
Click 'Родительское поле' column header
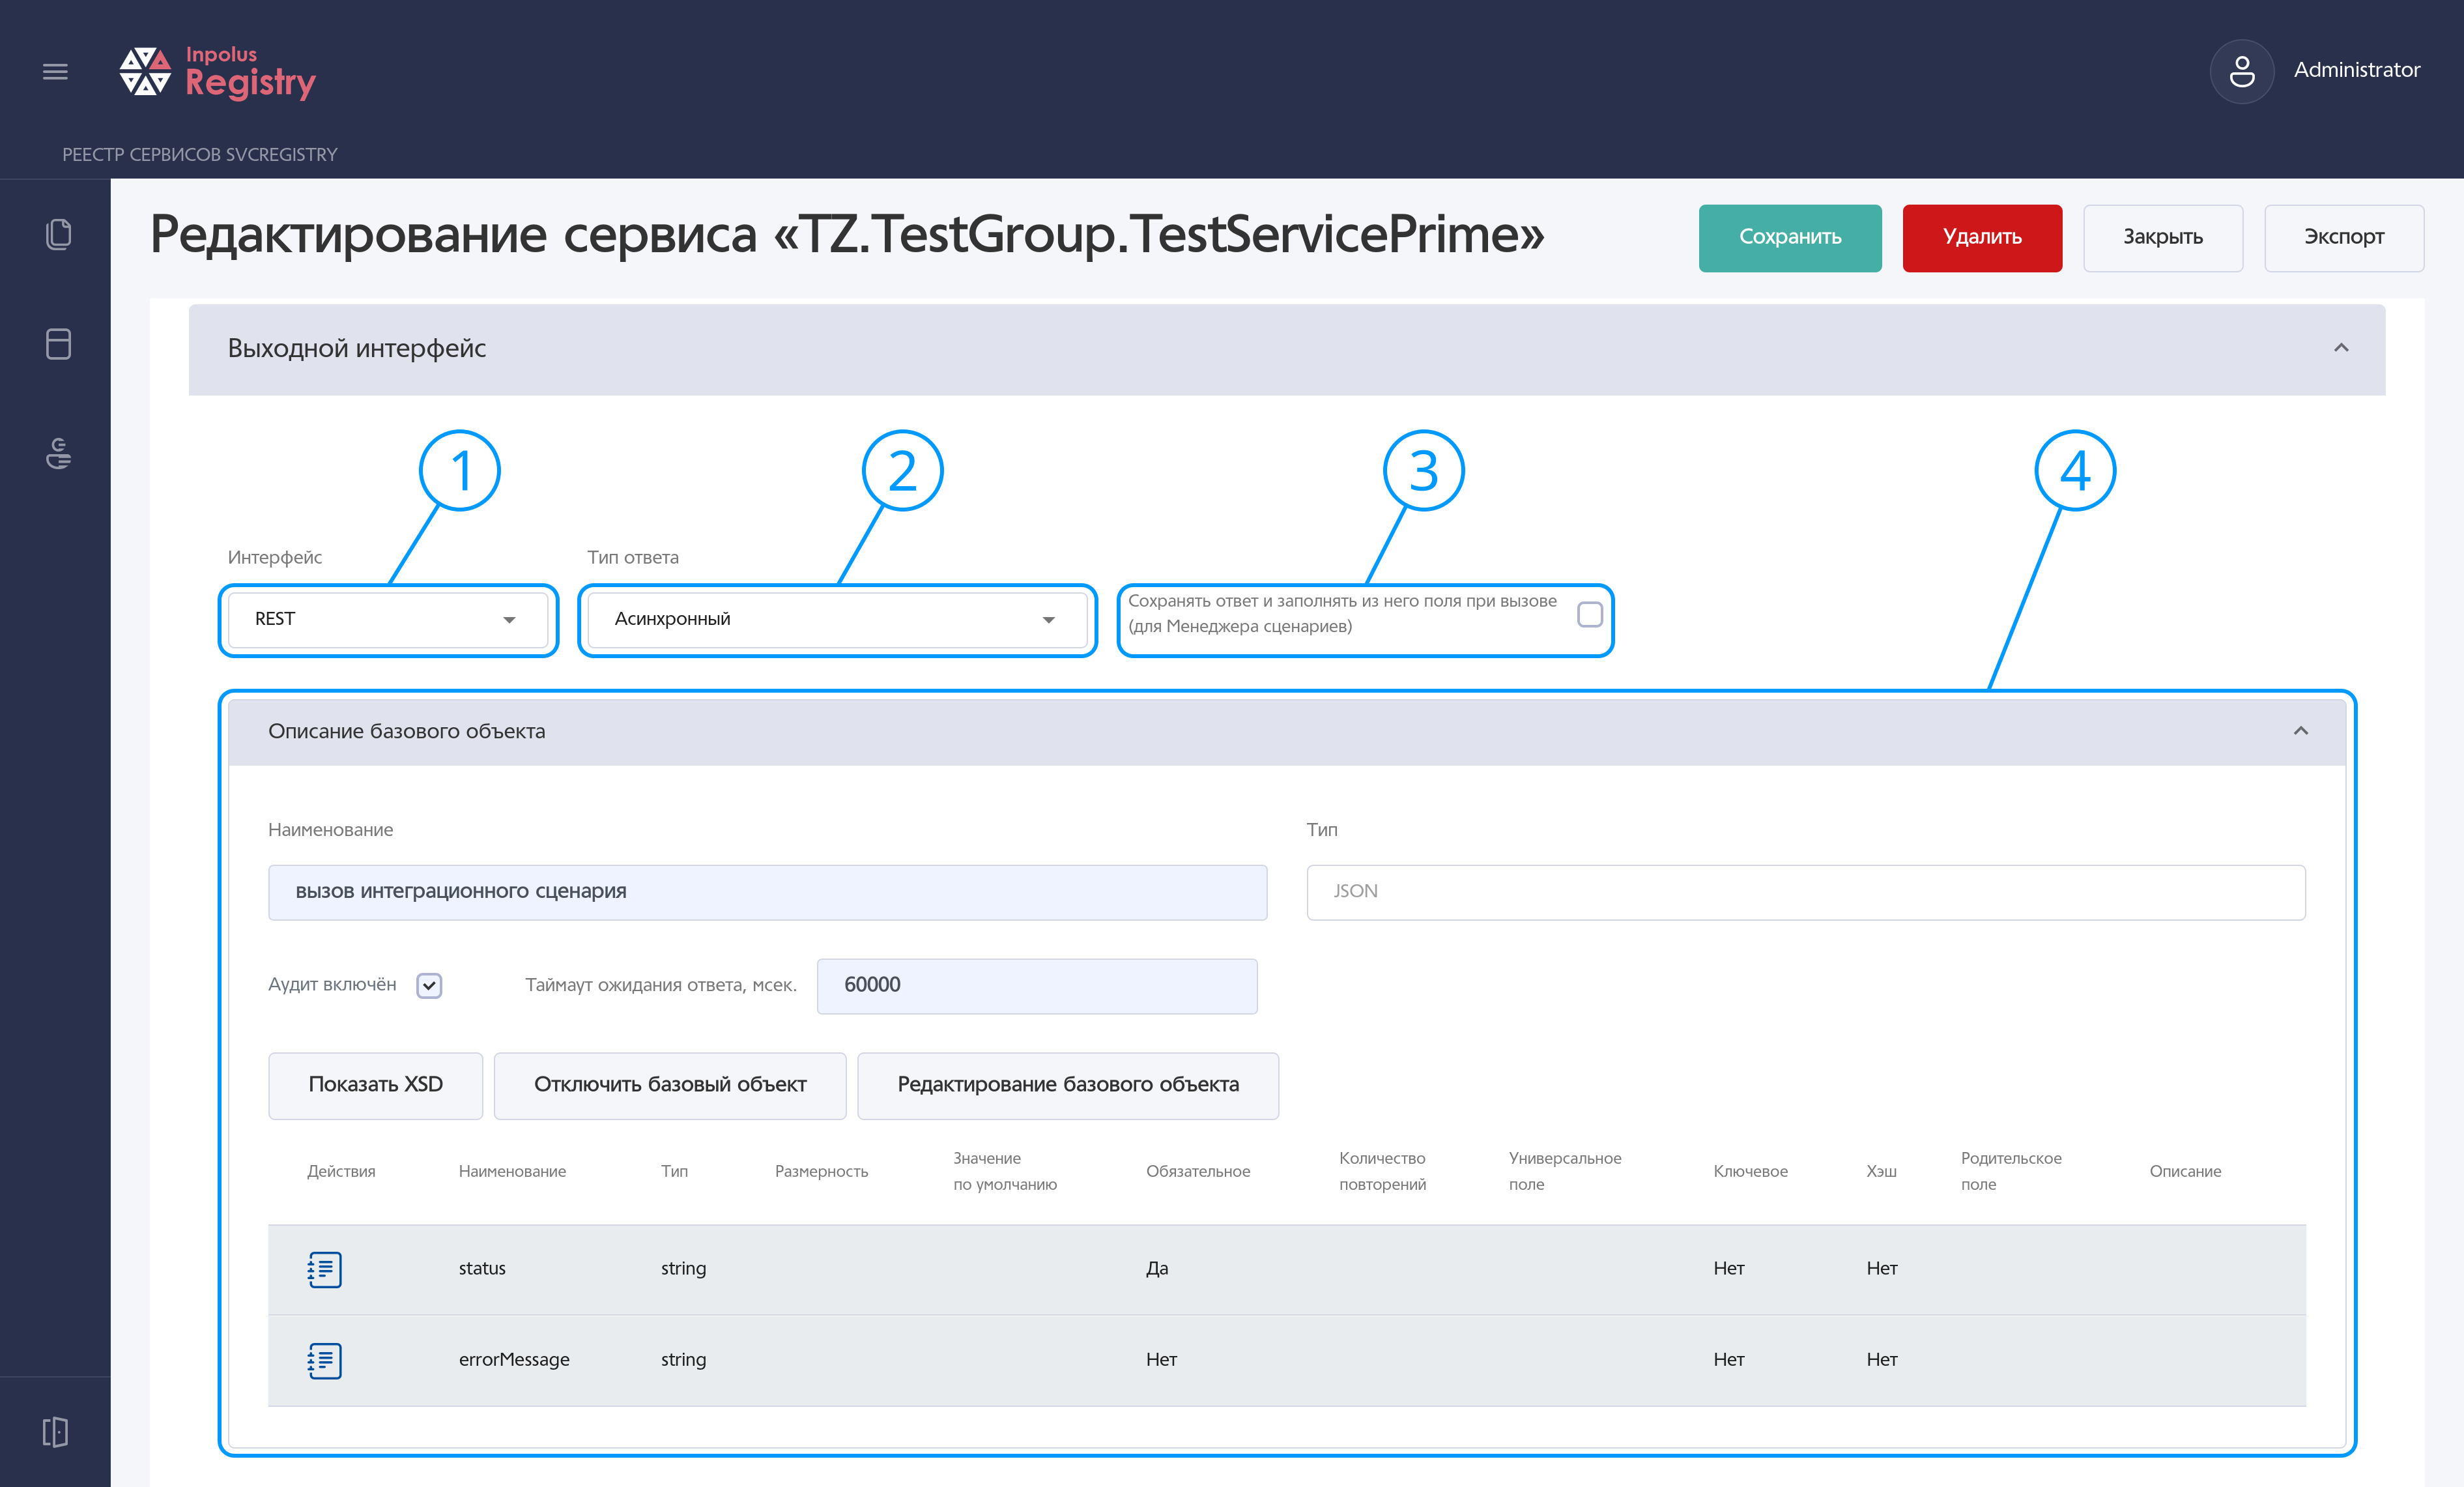tap(2011, 1171)
